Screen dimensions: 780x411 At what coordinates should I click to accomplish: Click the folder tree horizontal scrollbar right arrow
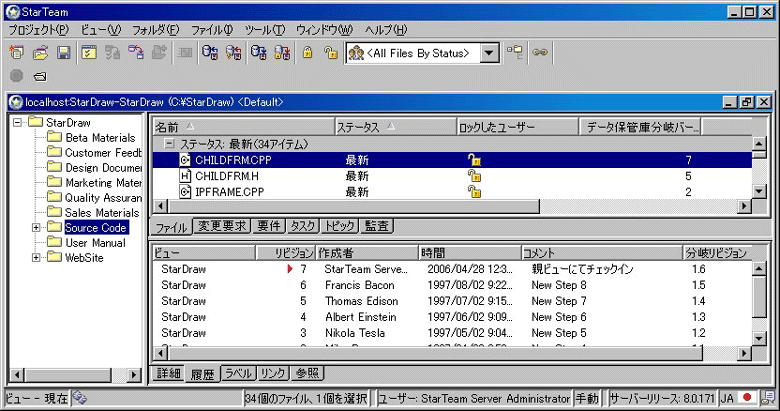point(133,374)
